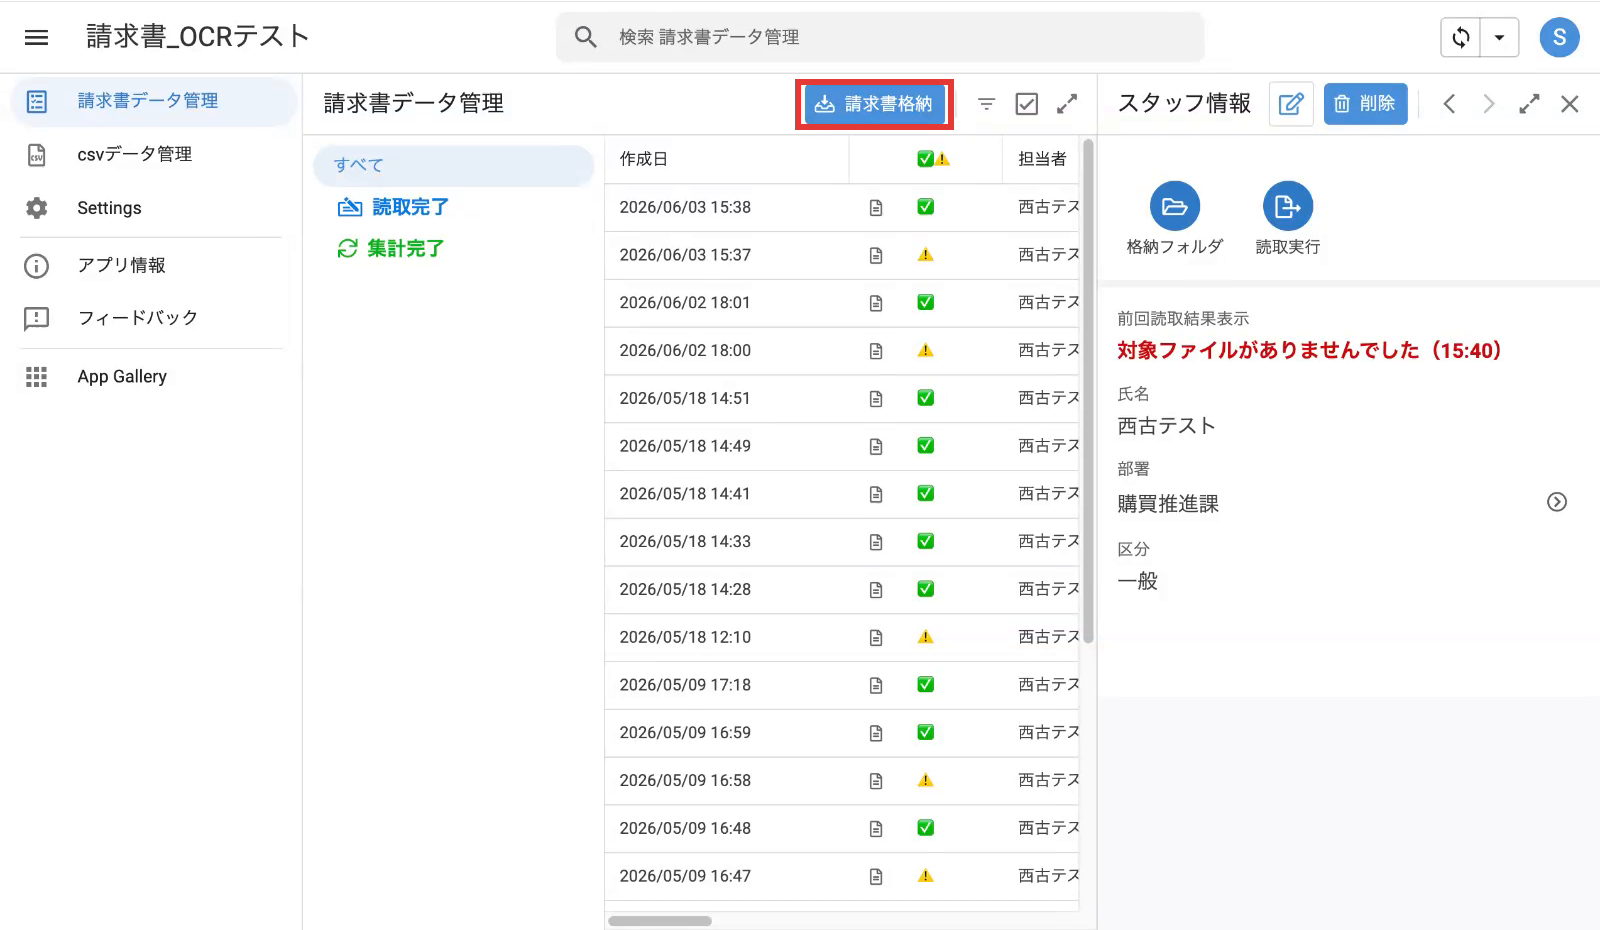Select the 読取完了 filter
The image size is (1600, 930).
click(x=392, y=207)
